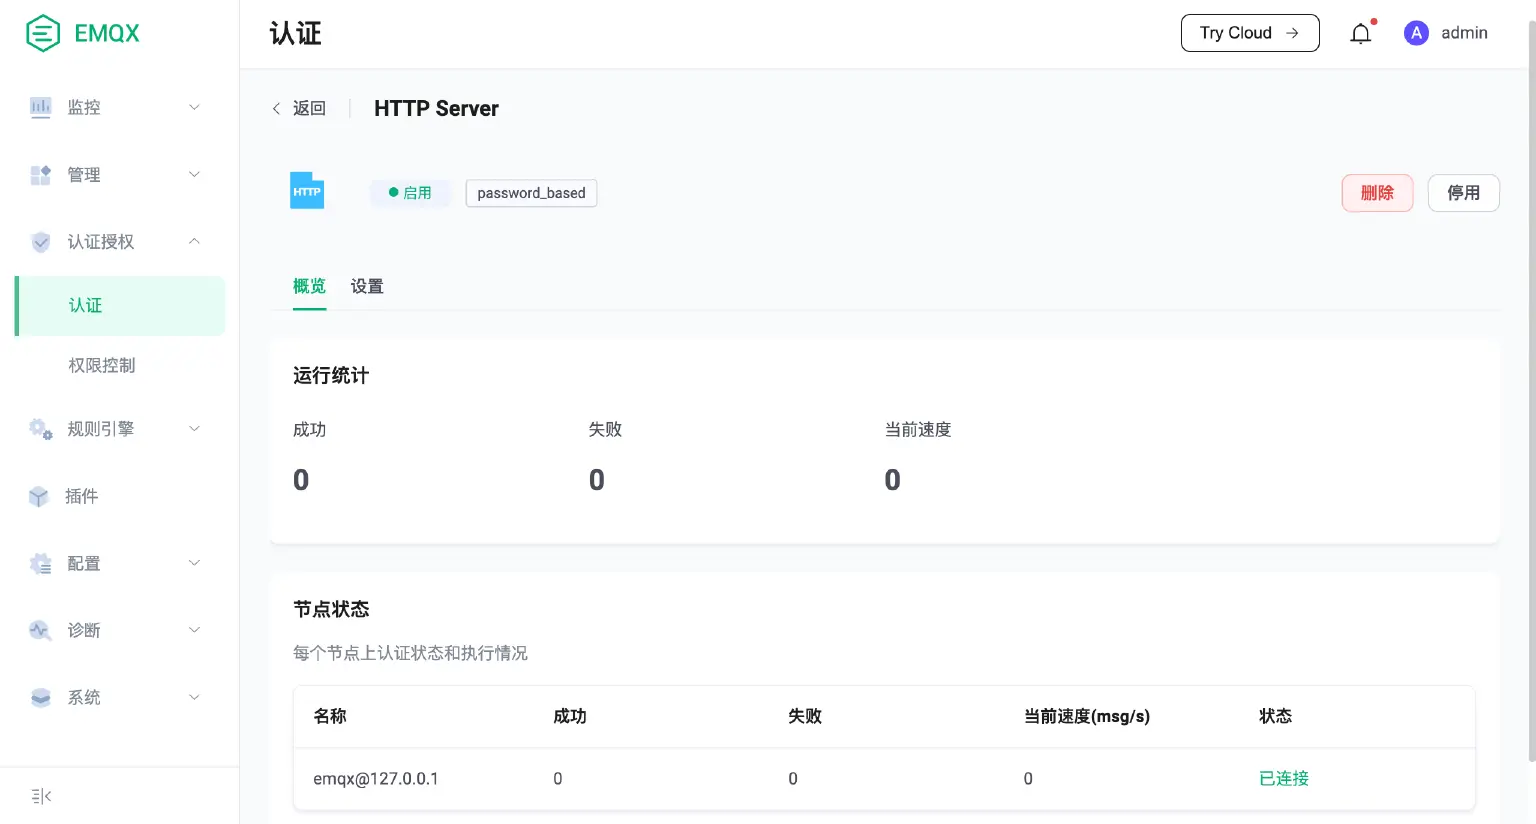1536x824 pixels.
Task: Collapse the sidebar with the bottom icon
Action: point(40,795)
